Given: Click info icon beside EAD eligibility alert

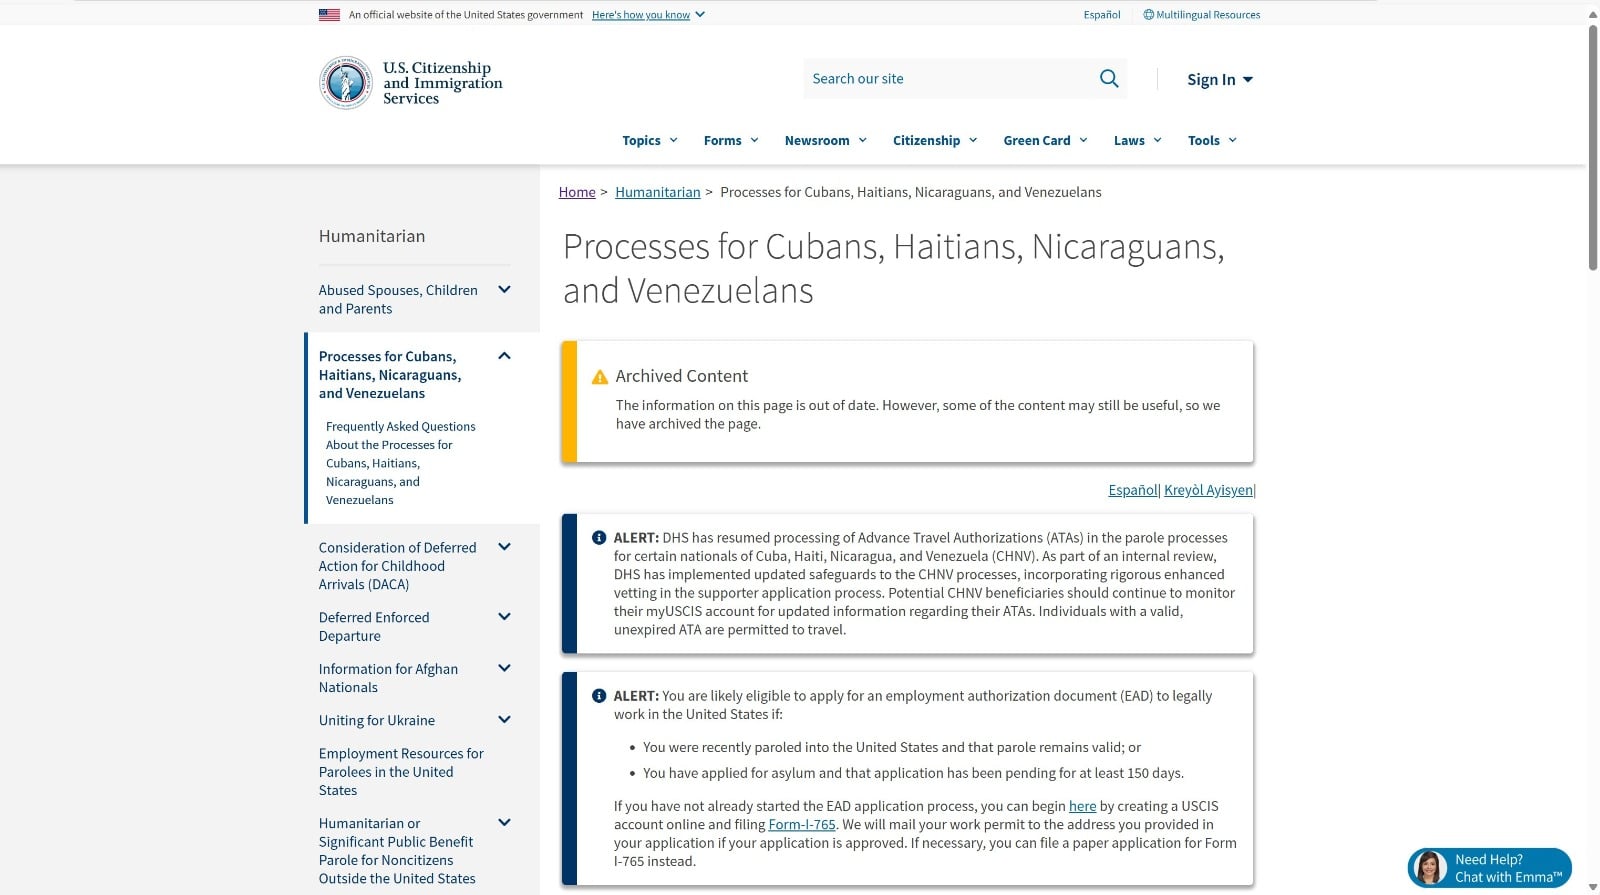Looking at the screenshot, I should (599, 696).
